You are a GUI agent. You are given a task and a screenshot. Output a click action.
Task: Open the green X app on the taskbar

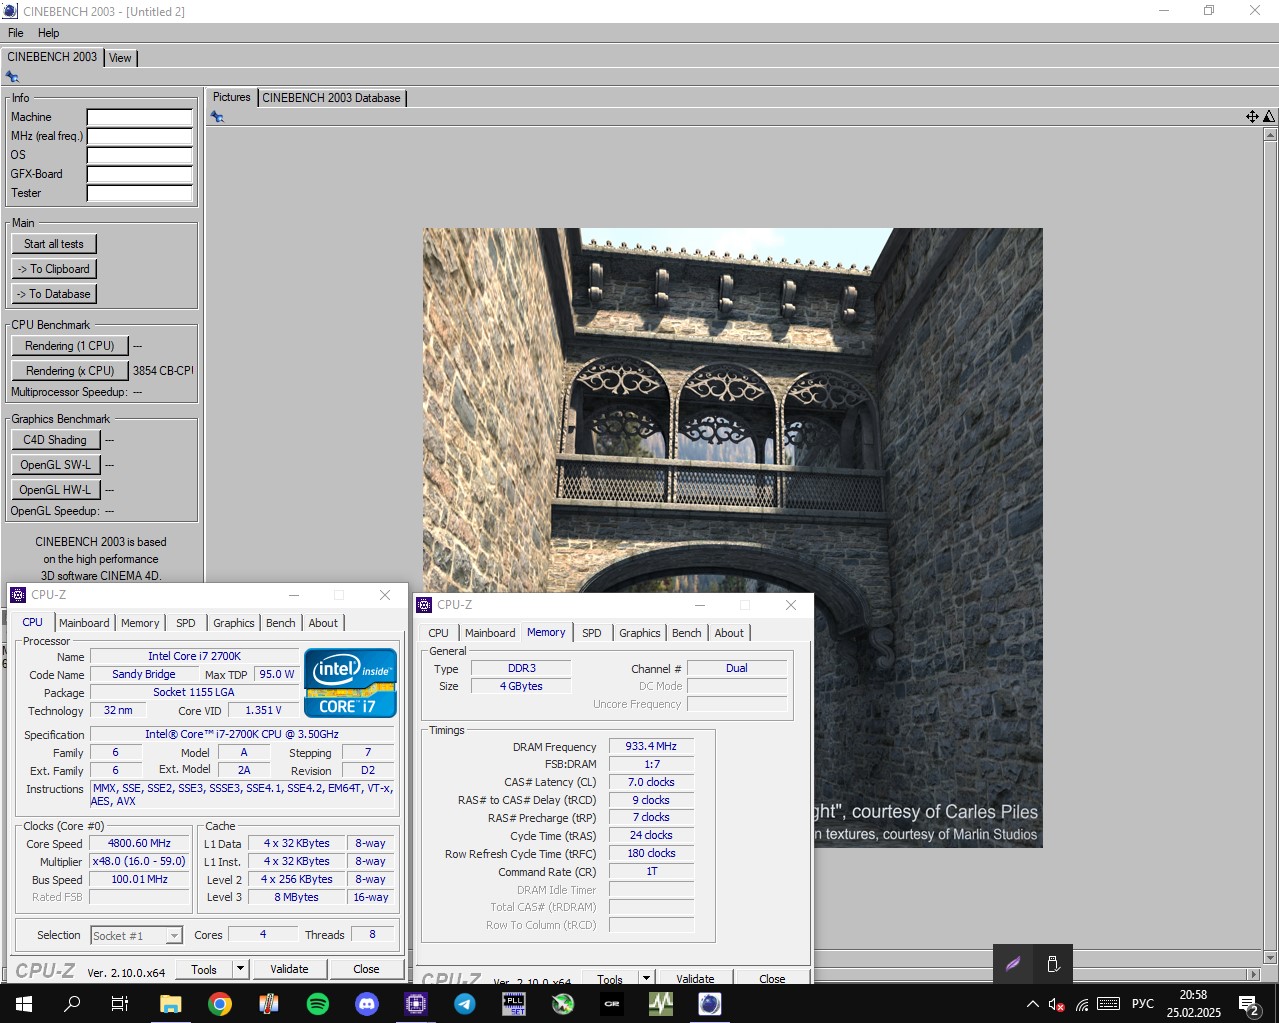[x=563, y=1004]
